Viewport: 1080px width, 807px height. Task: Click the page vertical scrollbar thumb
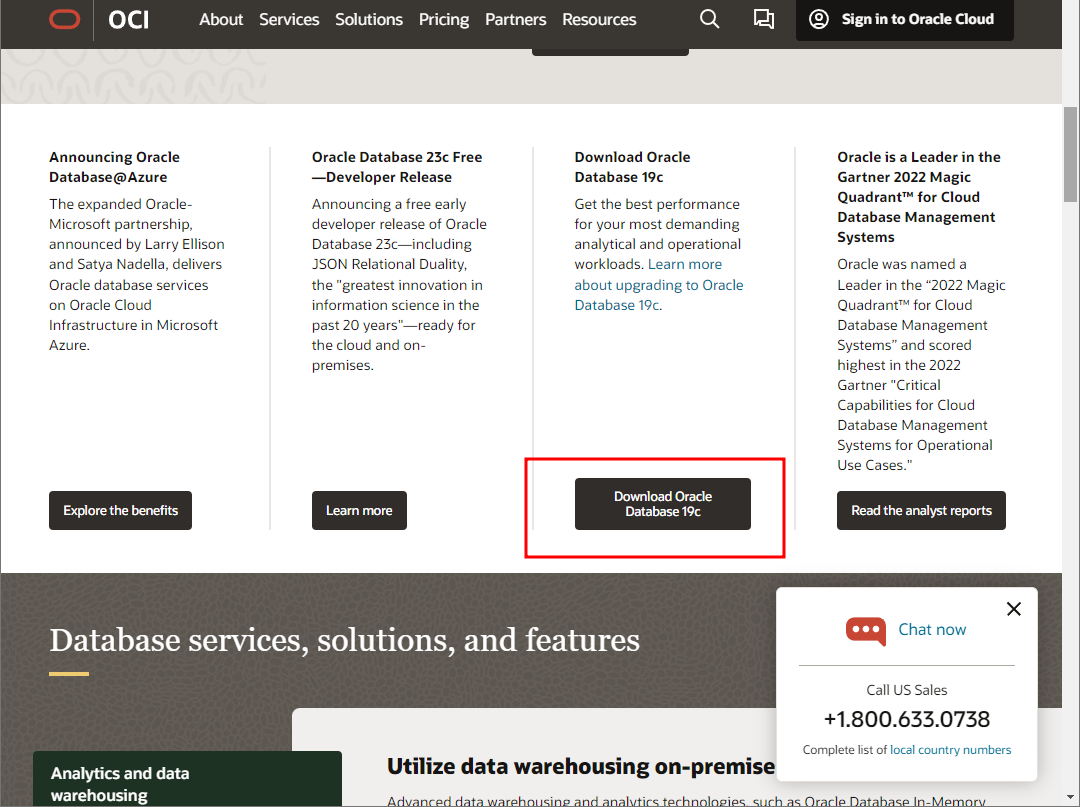point(1070,154)
